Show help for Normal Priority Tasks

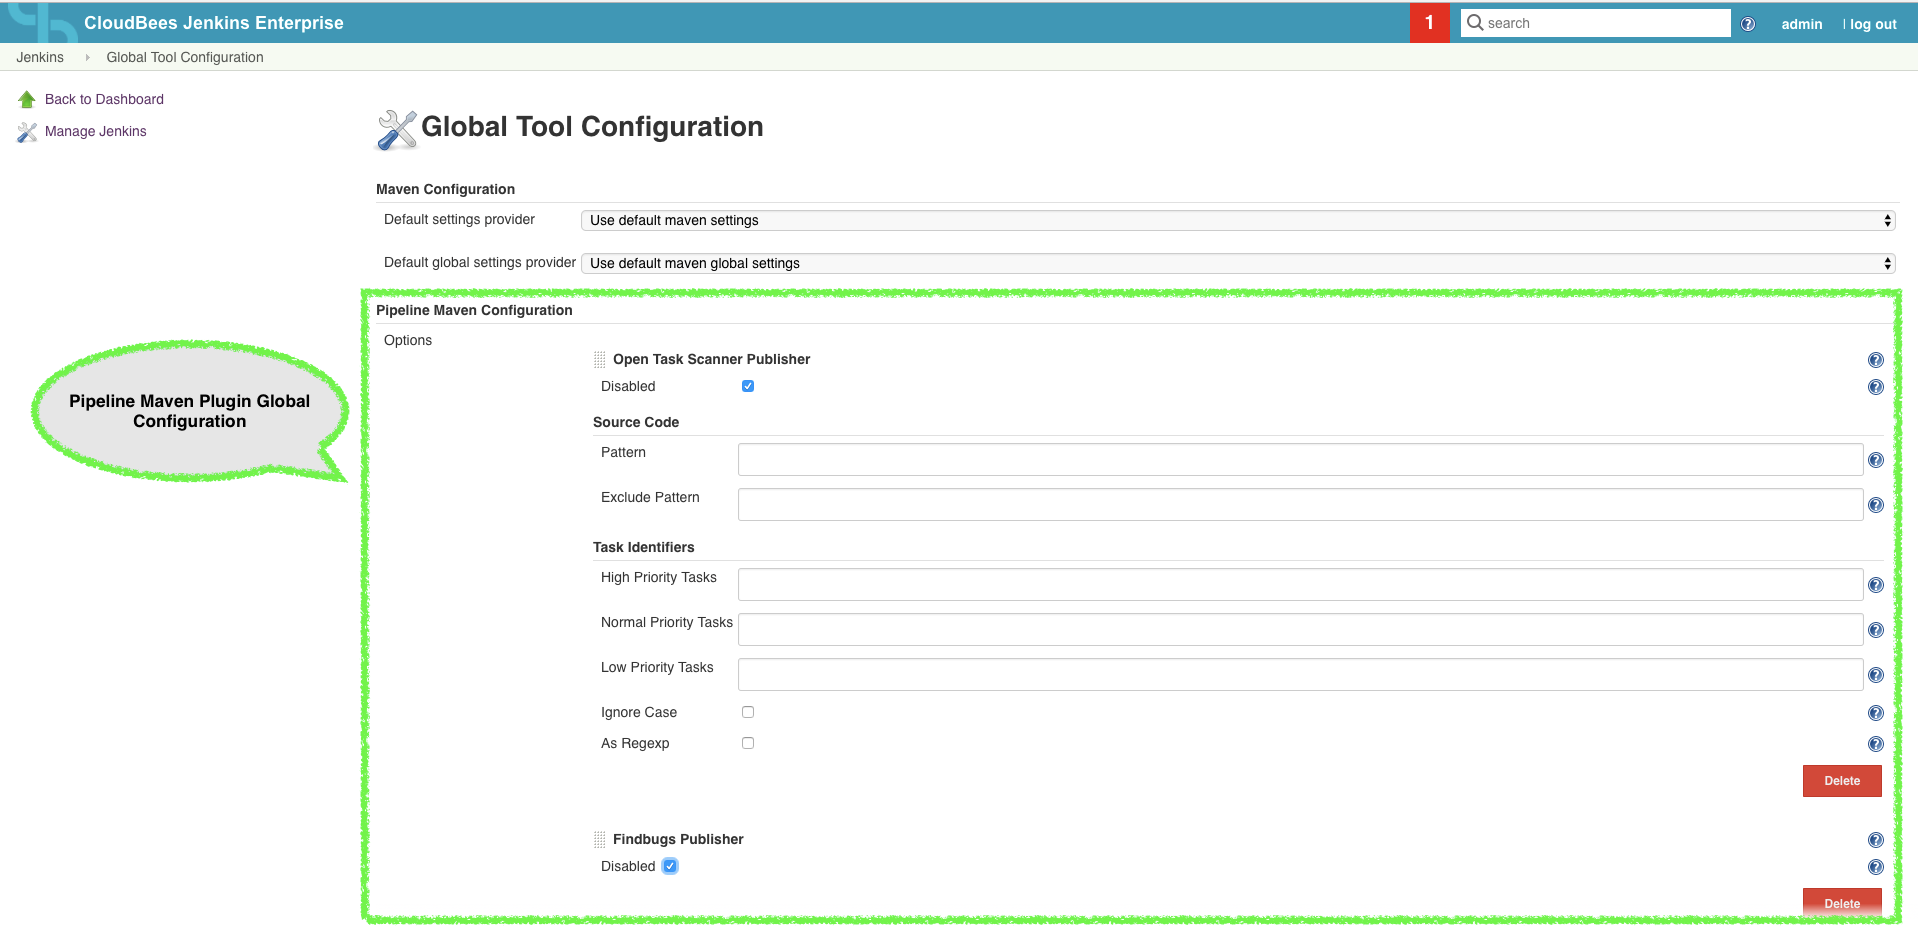click(1876, 630)
